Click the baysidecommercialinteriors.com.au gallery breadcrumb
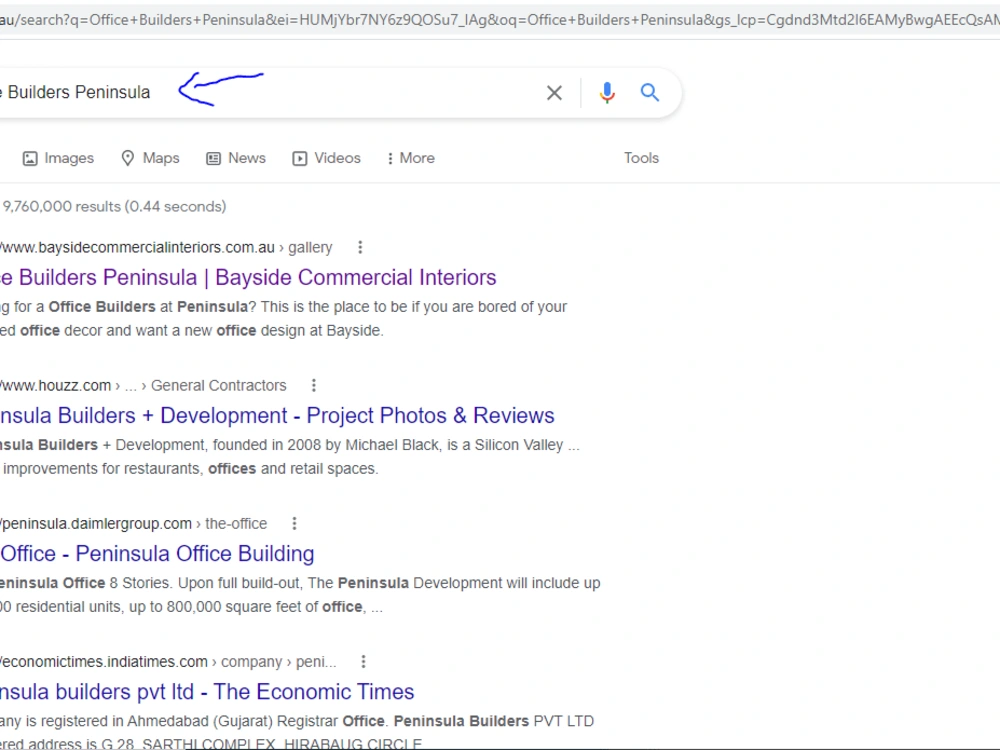1000x750 pixels. (x=166, y=247)
